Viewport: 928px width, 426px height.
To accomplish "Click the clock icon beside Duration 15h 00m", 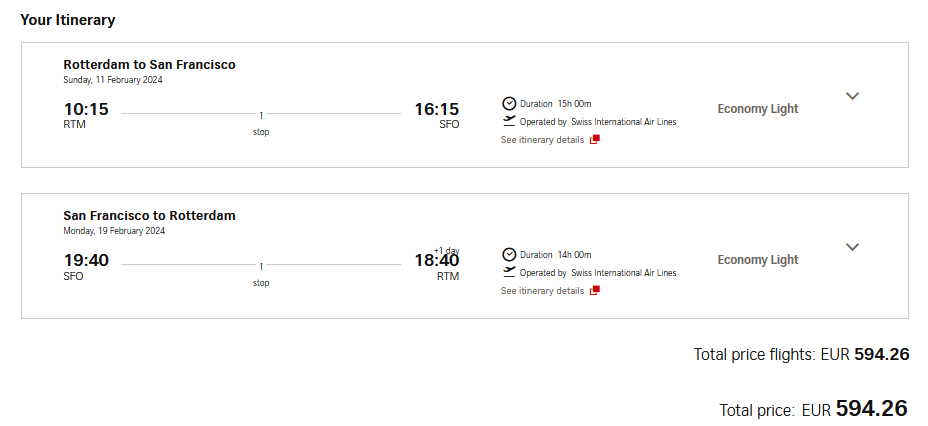I will 509,104.
